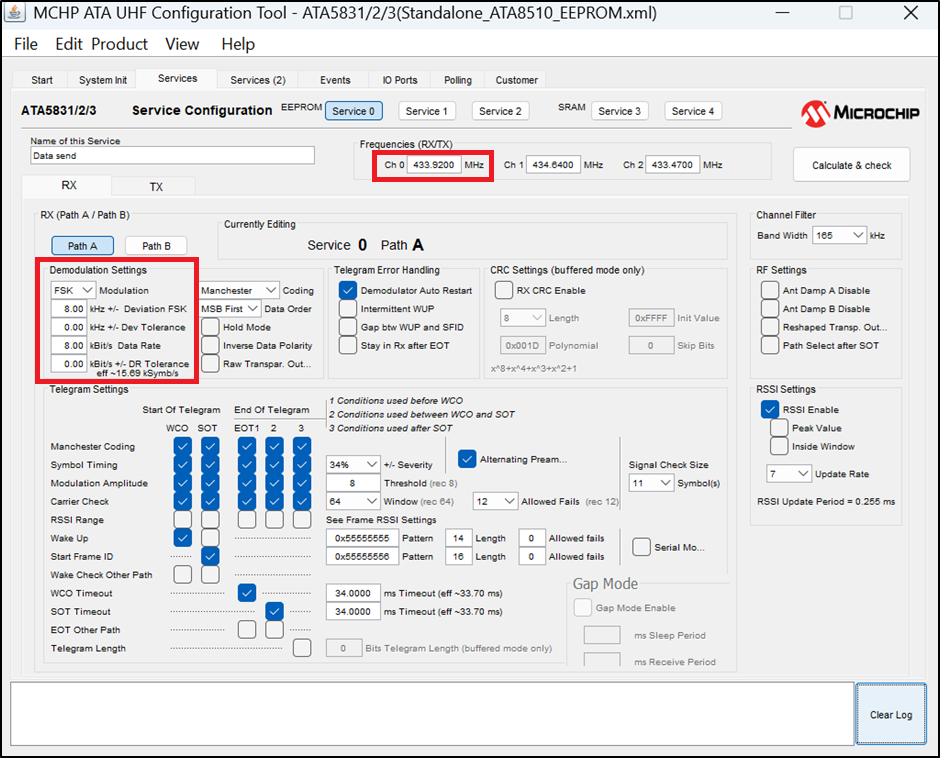
Task: Select the Service 2 button
Action: tap(501, 111)
